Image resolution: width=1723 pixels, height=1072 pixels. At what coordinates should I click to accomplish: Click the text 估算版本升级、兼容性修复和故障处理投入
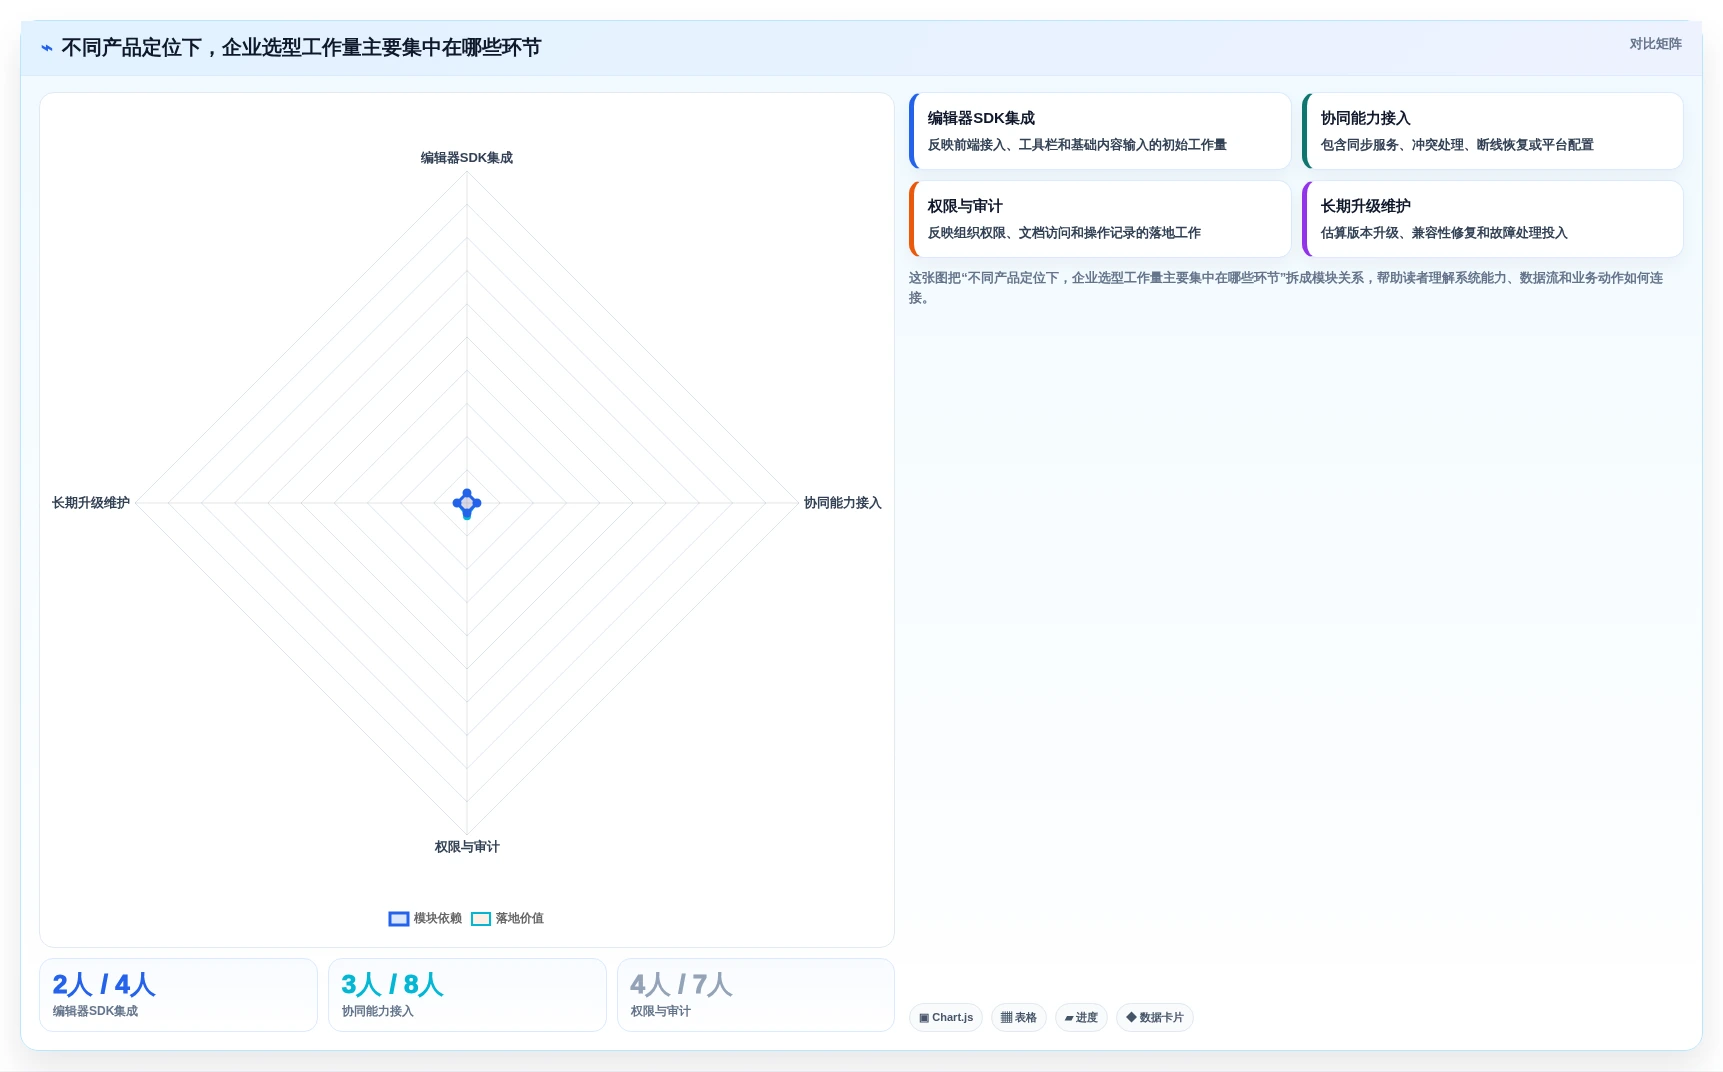[x=1444, y=233]
